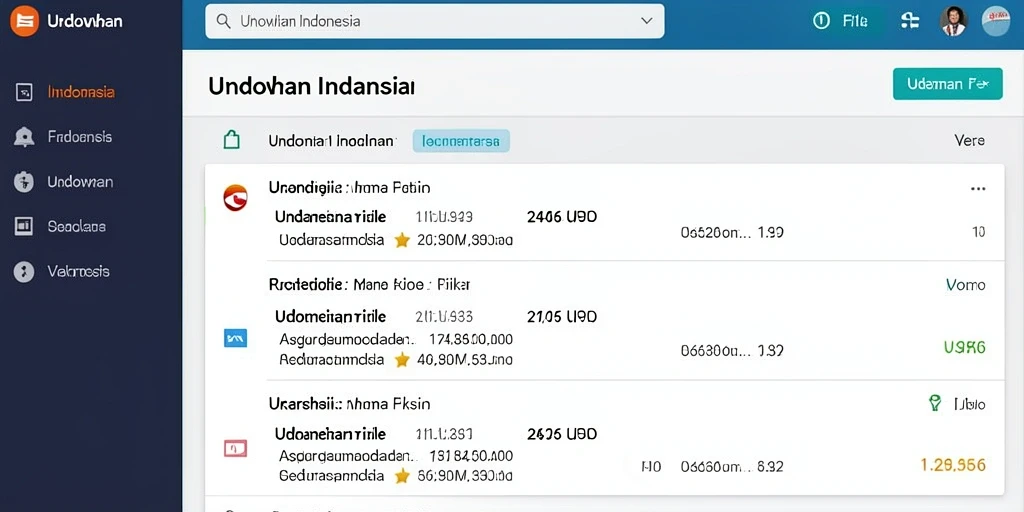Screen dimensions: 1024x512
Task: Open the user profile photo avatar
Action: pos(953,21)
